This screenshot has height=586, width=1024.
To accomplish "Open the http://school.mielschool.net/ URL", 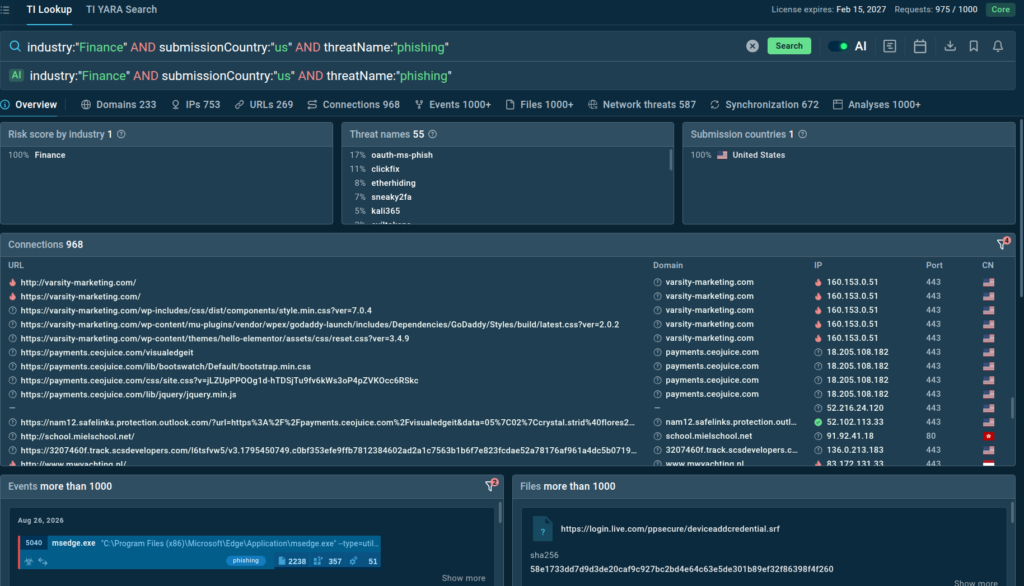I will click(x=77, y=436).
